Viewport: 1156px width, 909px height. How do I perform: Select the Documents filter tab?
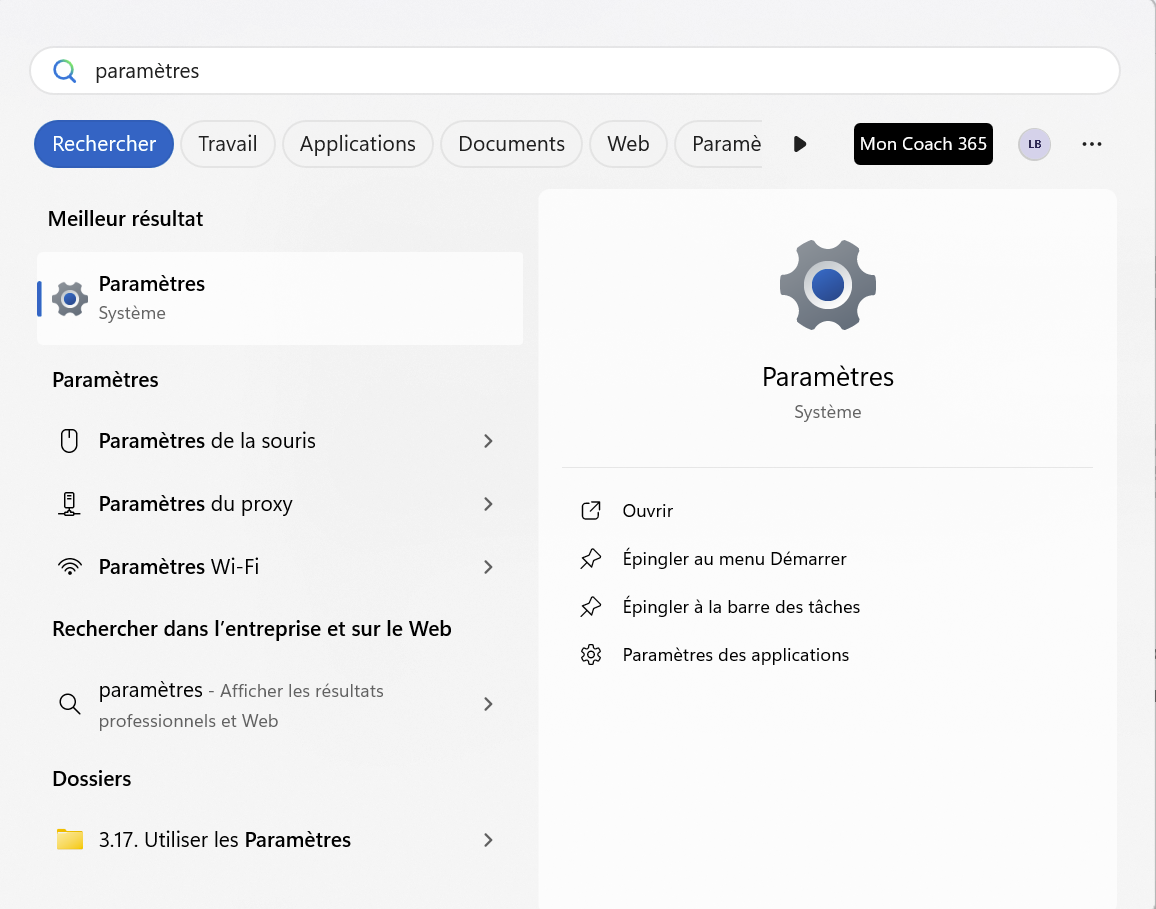(511, 144)
